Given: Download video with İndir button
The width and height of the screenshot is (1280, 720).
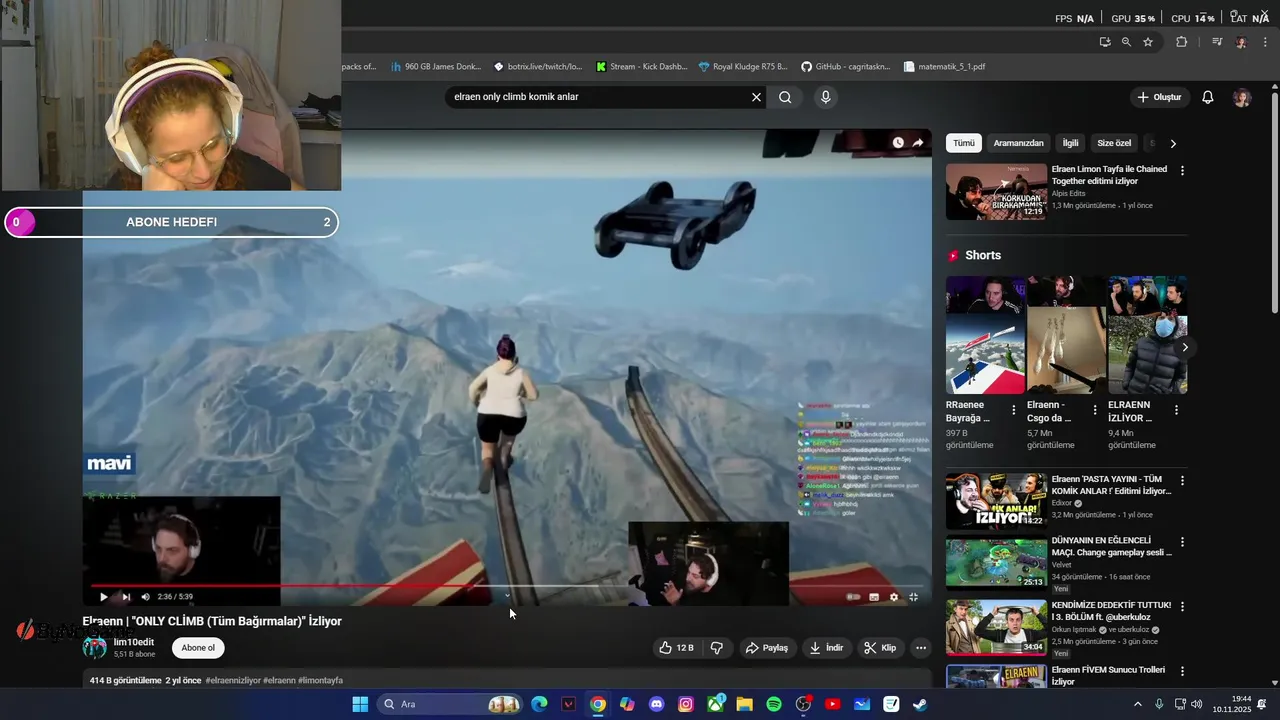Looking at the screenshot, I should tap(826, 648).
